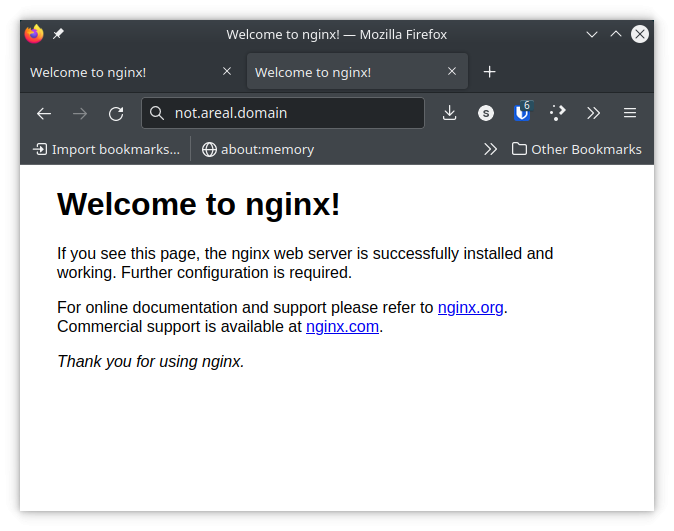Click the search magnifier in address bar

[157, 113]
